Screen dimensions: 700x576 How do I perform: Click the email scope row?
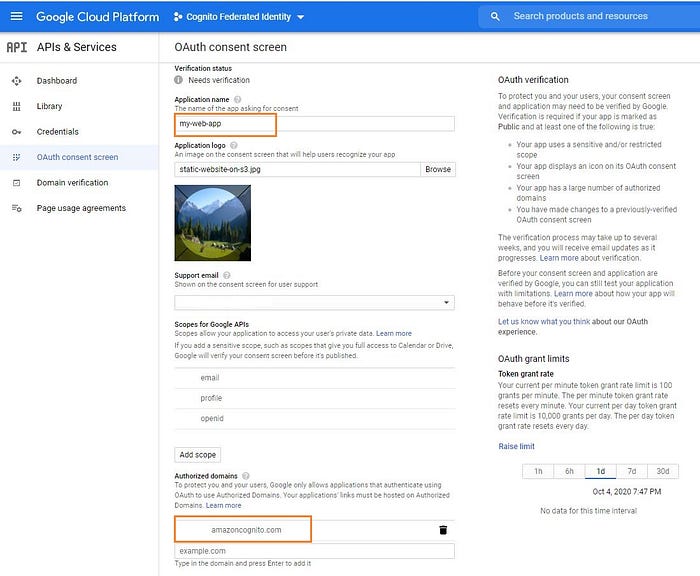[315, 378]
